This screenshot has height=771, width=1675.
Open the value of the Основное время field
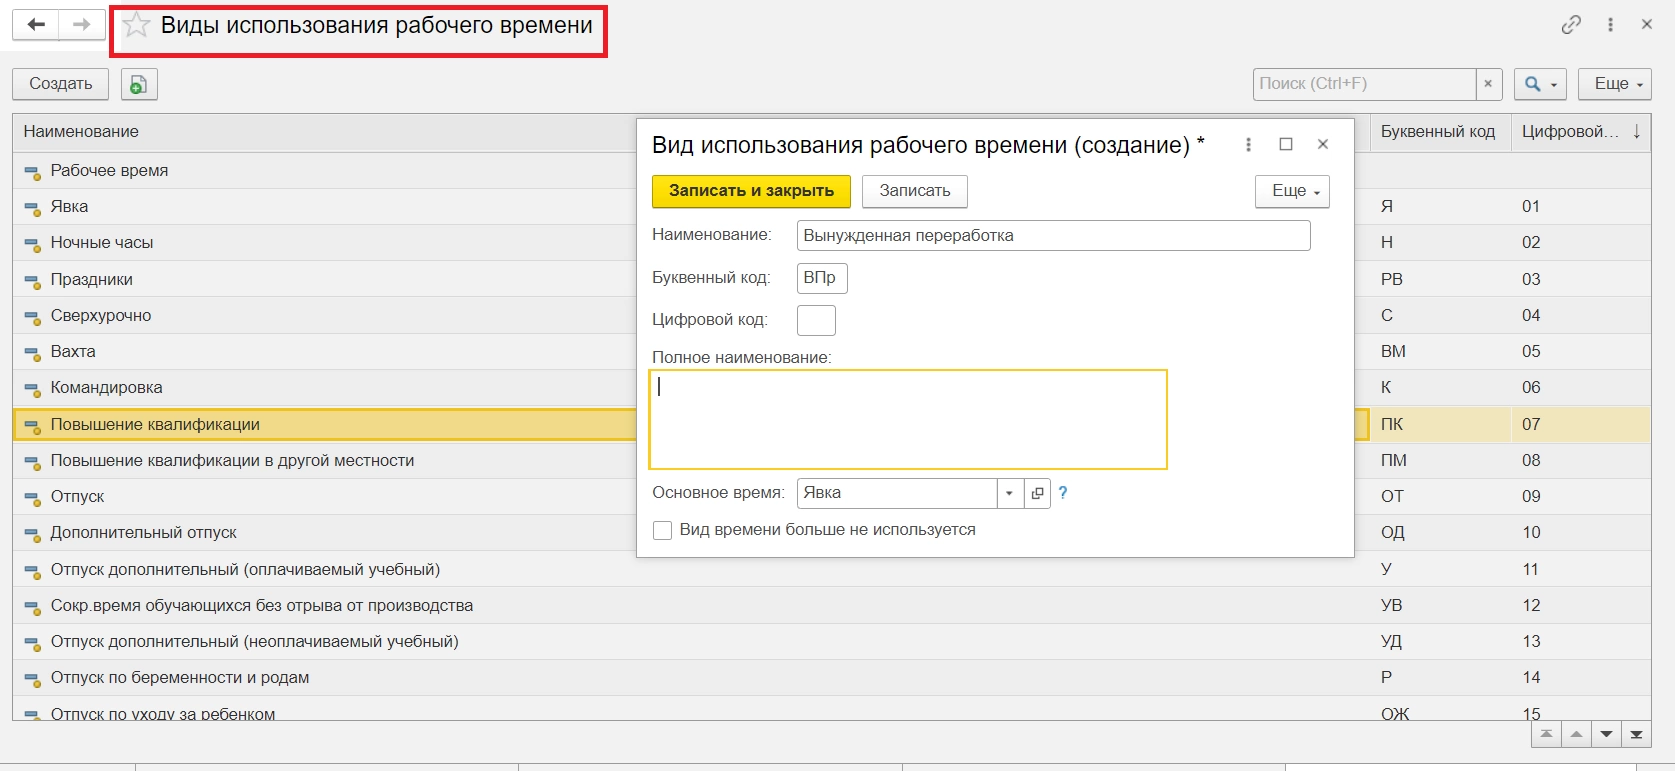1037,493
